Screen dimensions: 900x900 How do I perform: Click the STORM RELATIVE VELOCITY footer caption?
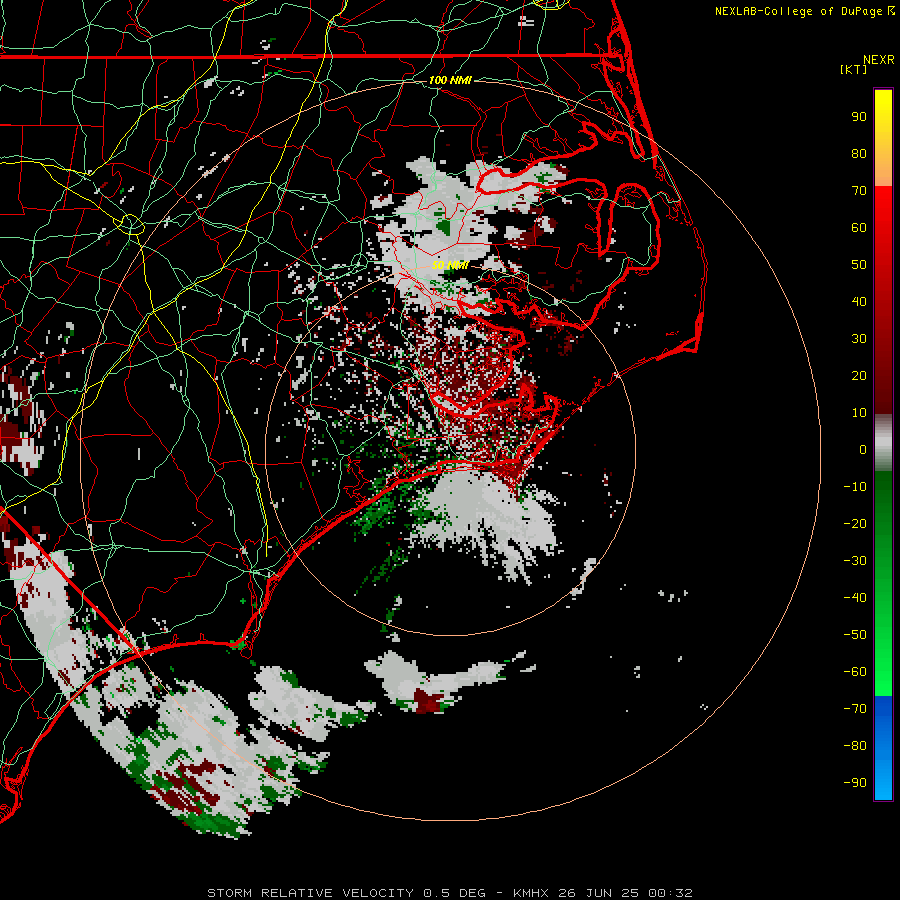tap(450, 893)
